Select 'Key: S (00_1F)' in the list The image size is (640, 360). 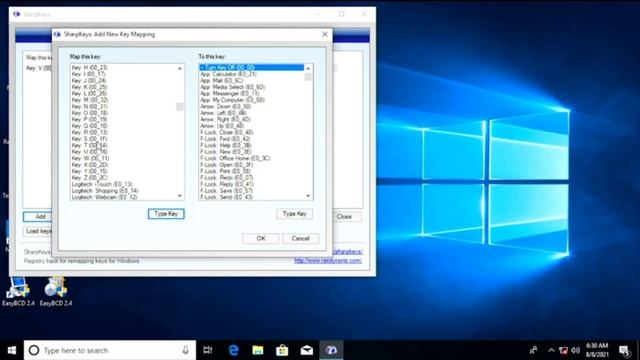coord(89,139)
